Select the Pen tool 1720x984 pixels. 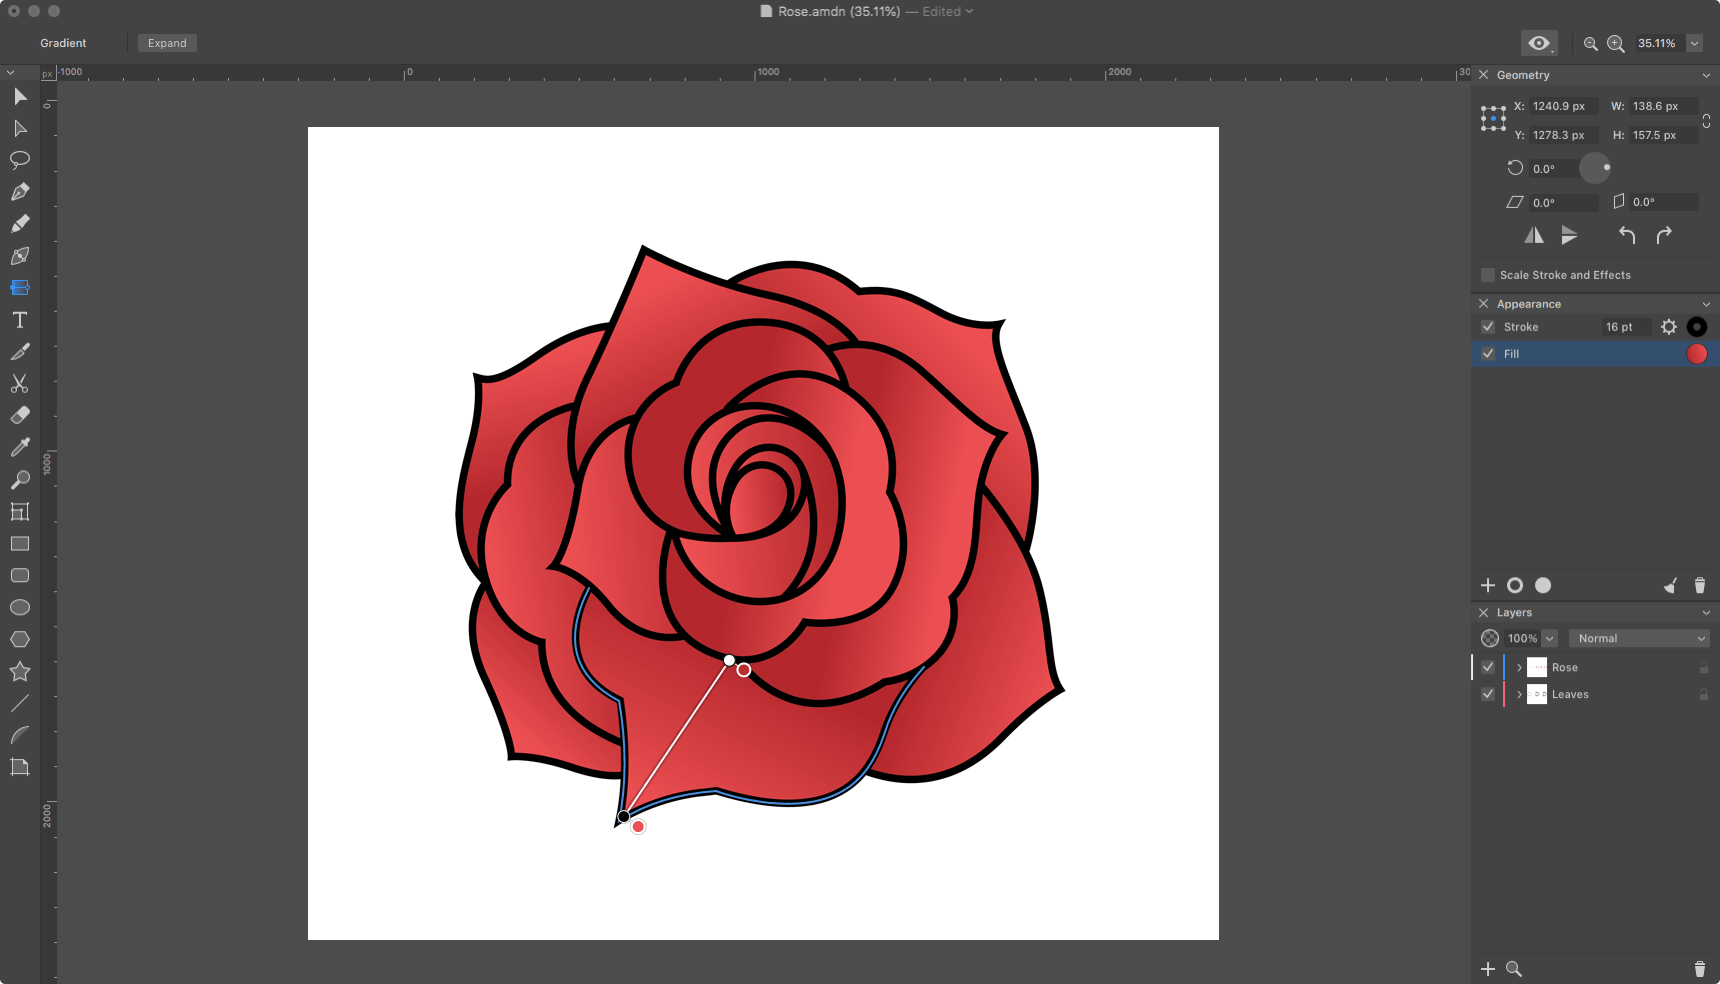[20, 192]
